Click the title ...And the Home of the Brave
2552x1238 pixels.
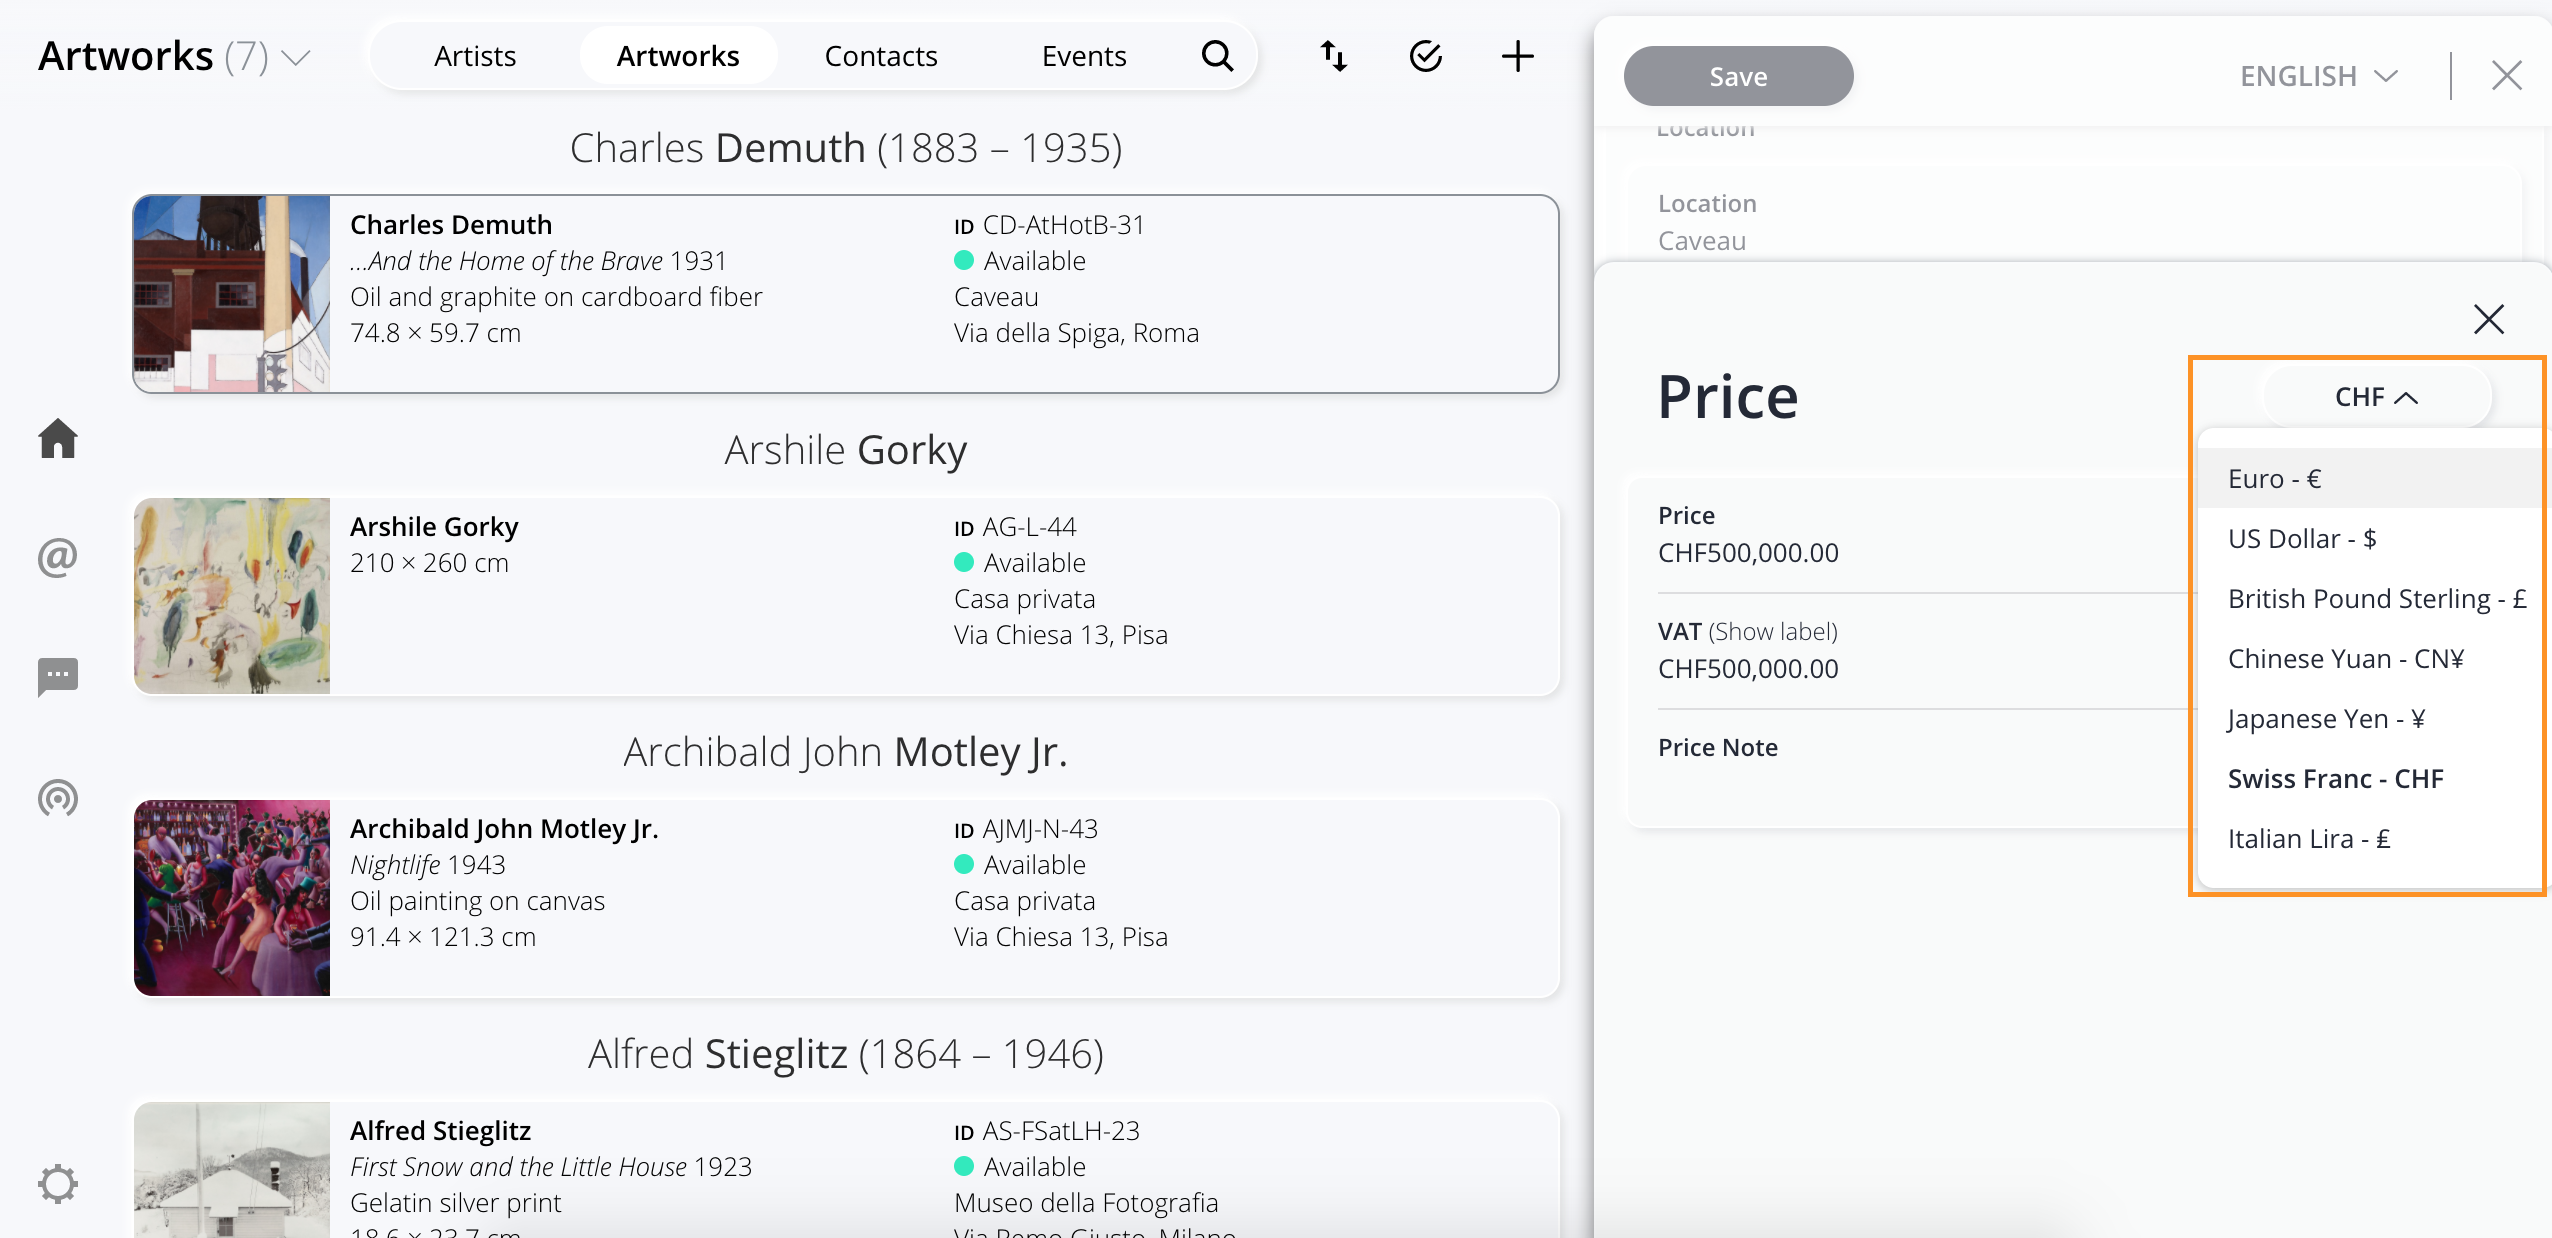tap(506, 261)
